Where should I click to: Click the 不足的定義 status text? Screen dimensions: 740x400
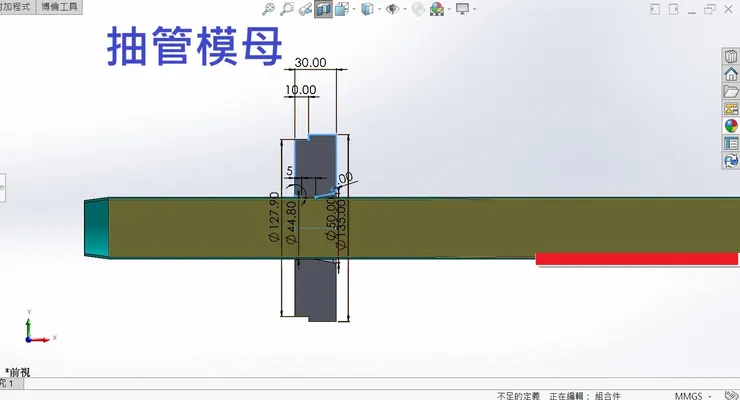tap(518, 396)
